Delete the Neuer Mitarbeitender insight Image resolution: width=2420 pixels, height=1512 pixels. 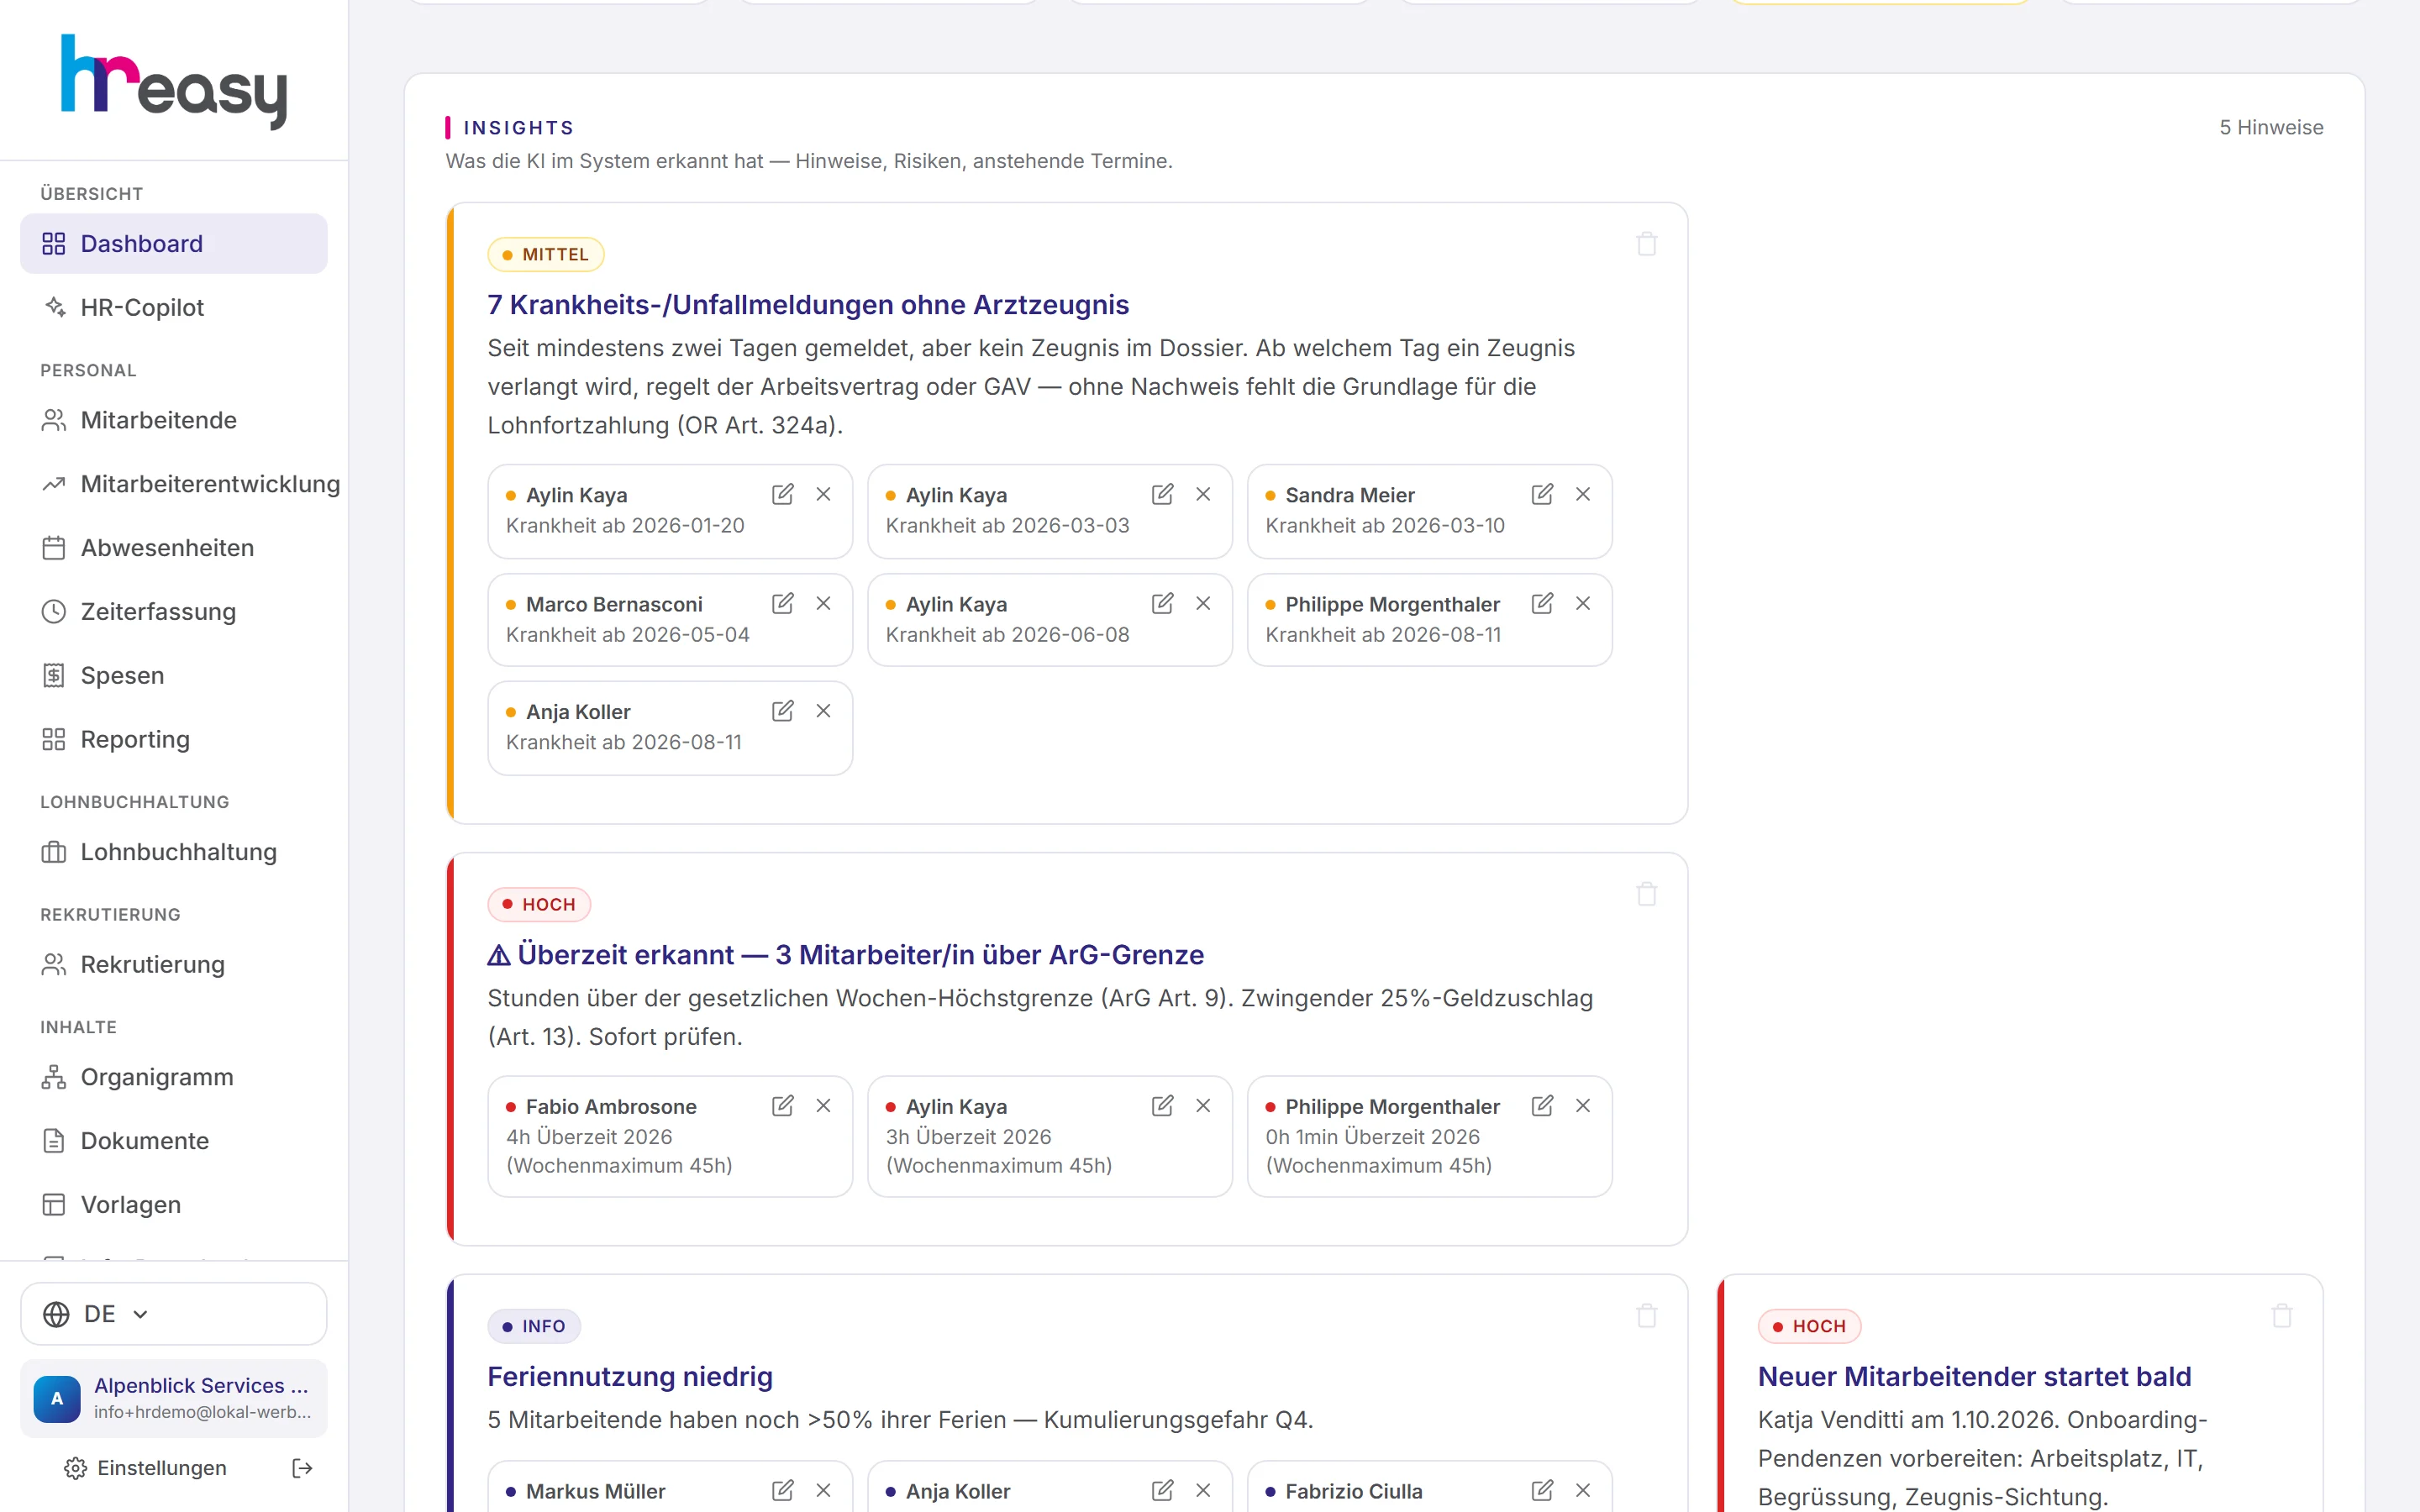pyautogui.click(x=2282, y=1316)
